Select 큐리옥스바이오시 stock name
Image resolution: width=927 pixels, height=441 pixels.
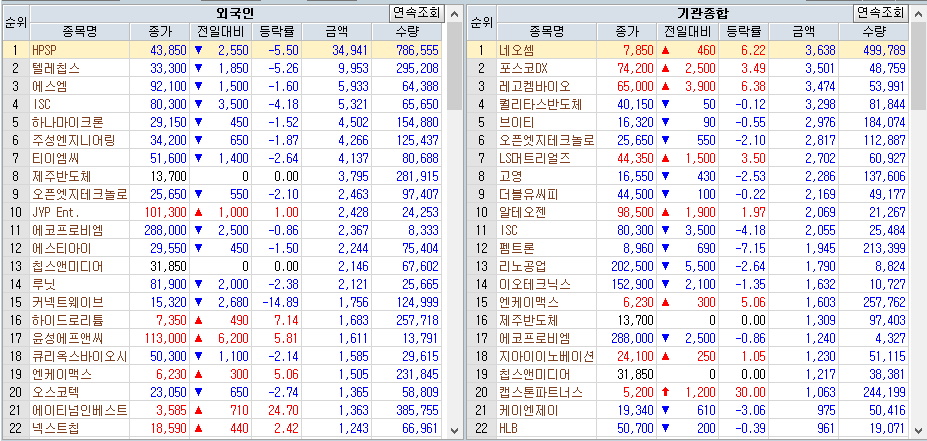(80, 356)
